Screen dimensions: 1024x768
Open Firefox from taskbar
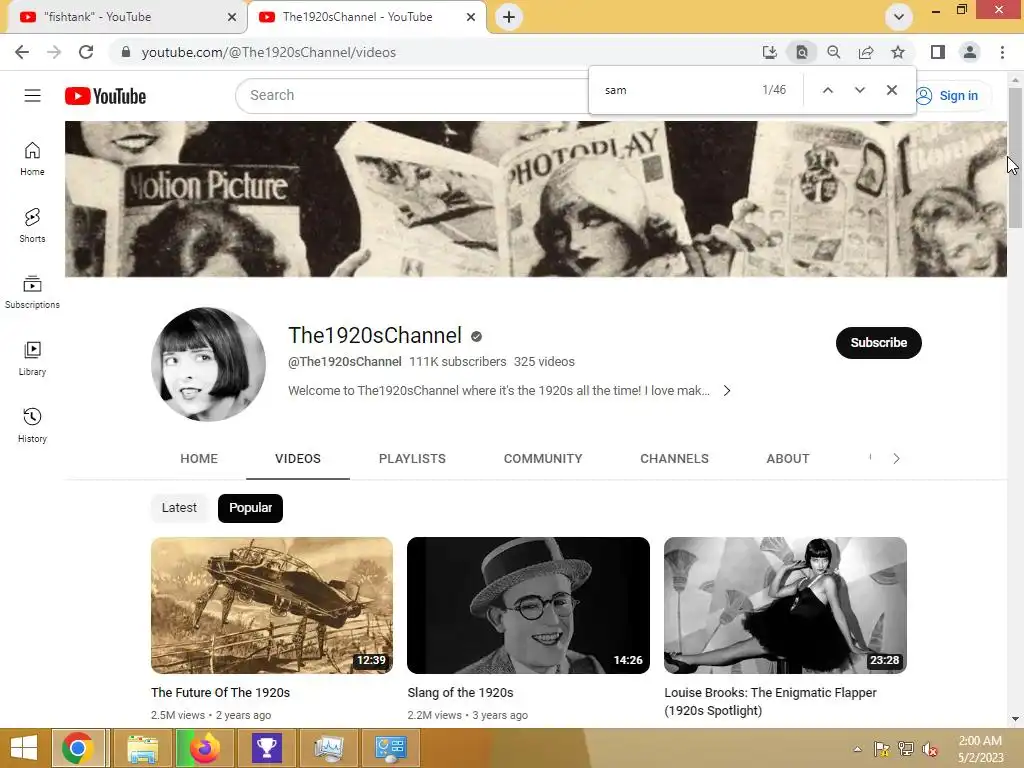[x=204, y=748]
